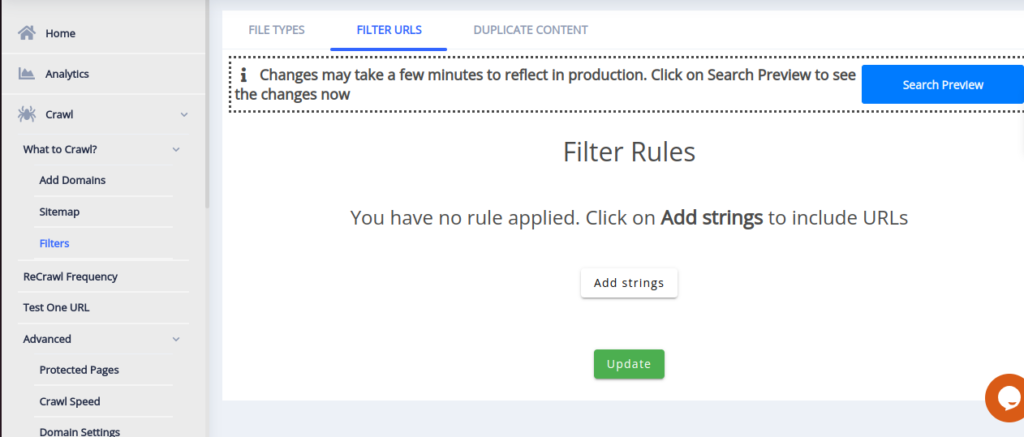Click the Search Preview button
1024x437 pixels.
[x=942, y=84]
